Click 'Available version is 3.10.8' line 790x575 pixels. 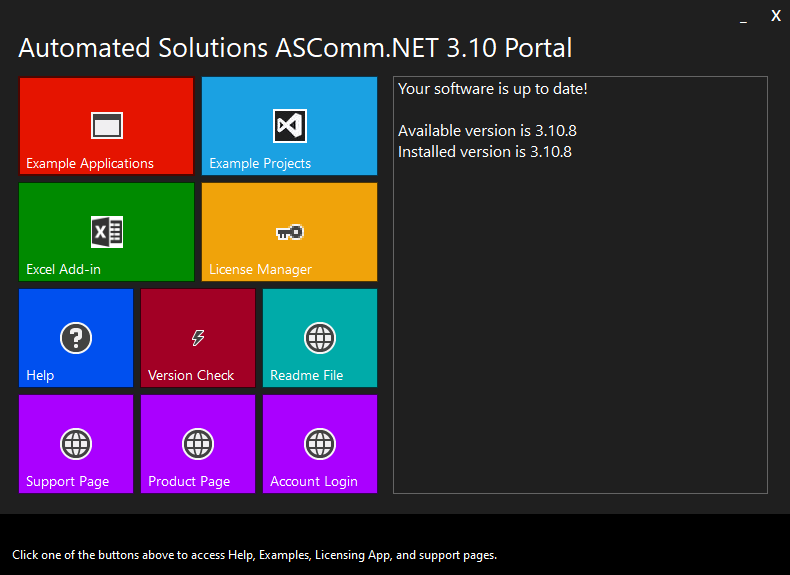(x=487, y=131)
